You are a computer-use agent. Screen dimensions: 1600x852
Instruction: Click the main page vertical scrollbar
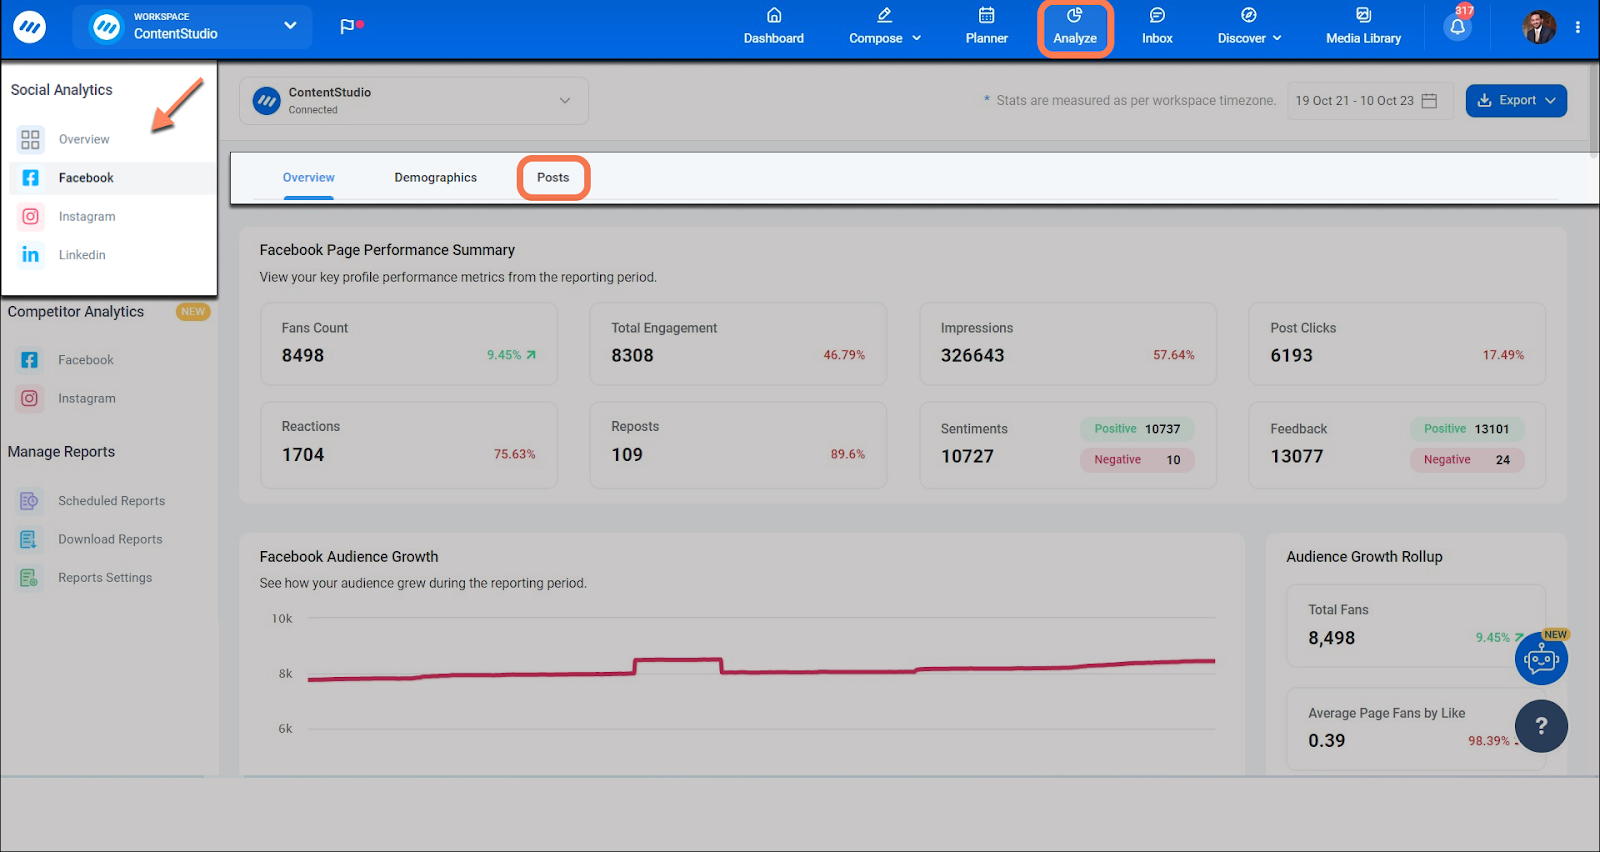click(x=1593, y=110)
